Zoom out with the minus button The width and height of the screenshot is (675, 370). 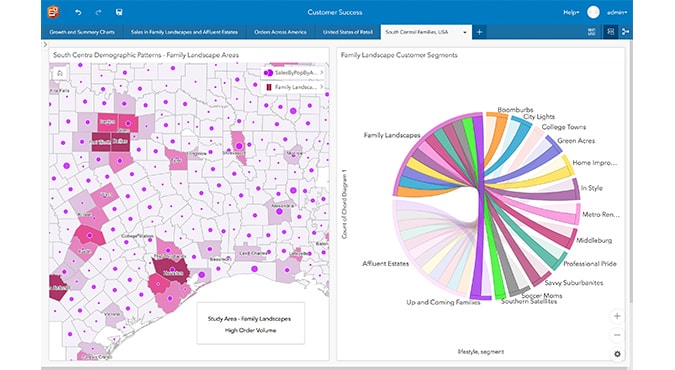[617, 335]
